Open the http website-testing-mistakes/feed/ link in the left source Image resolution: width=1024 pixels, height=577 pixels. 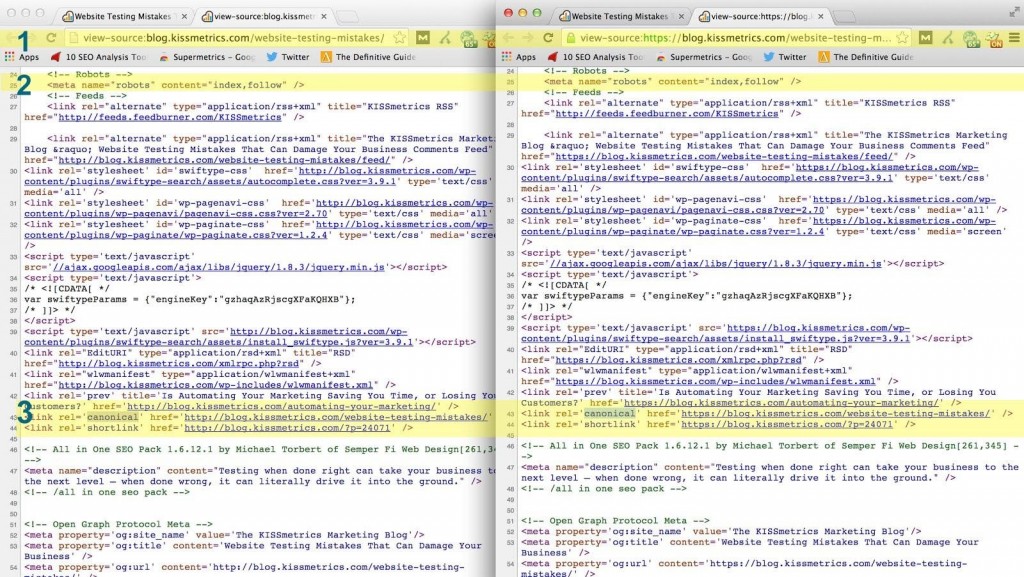225,160
